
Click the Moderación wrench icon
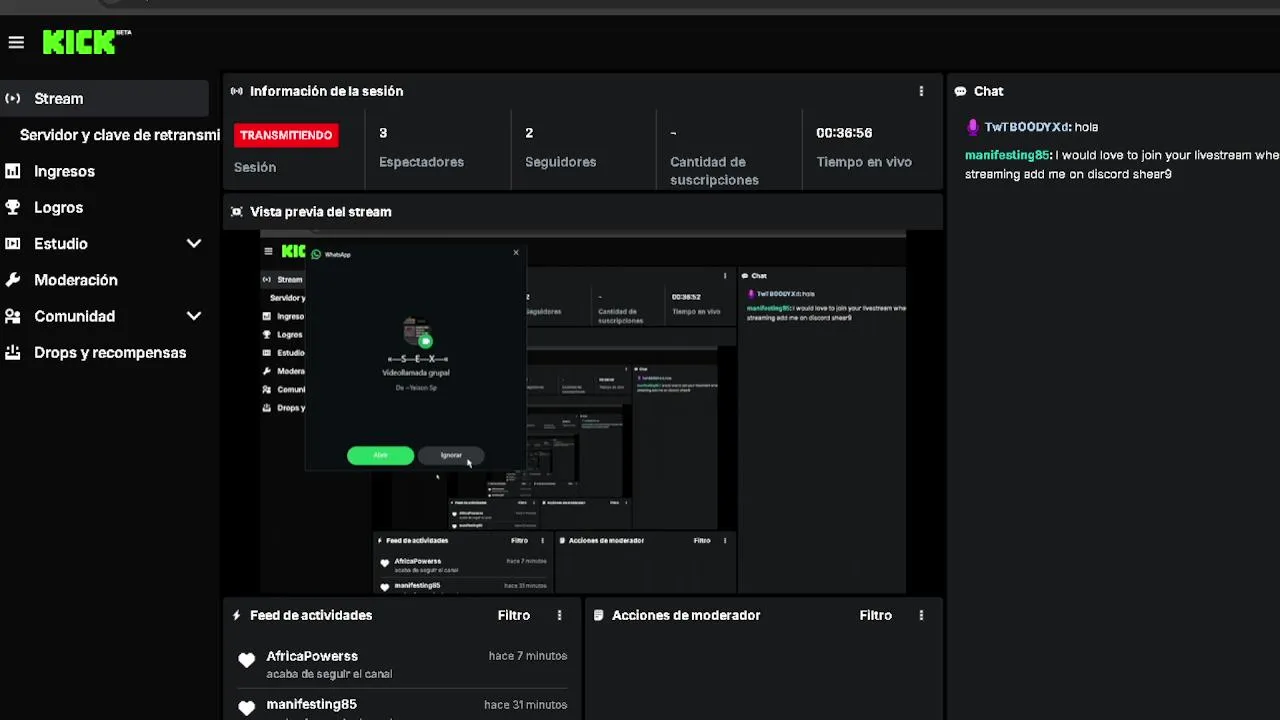[13, 280]
